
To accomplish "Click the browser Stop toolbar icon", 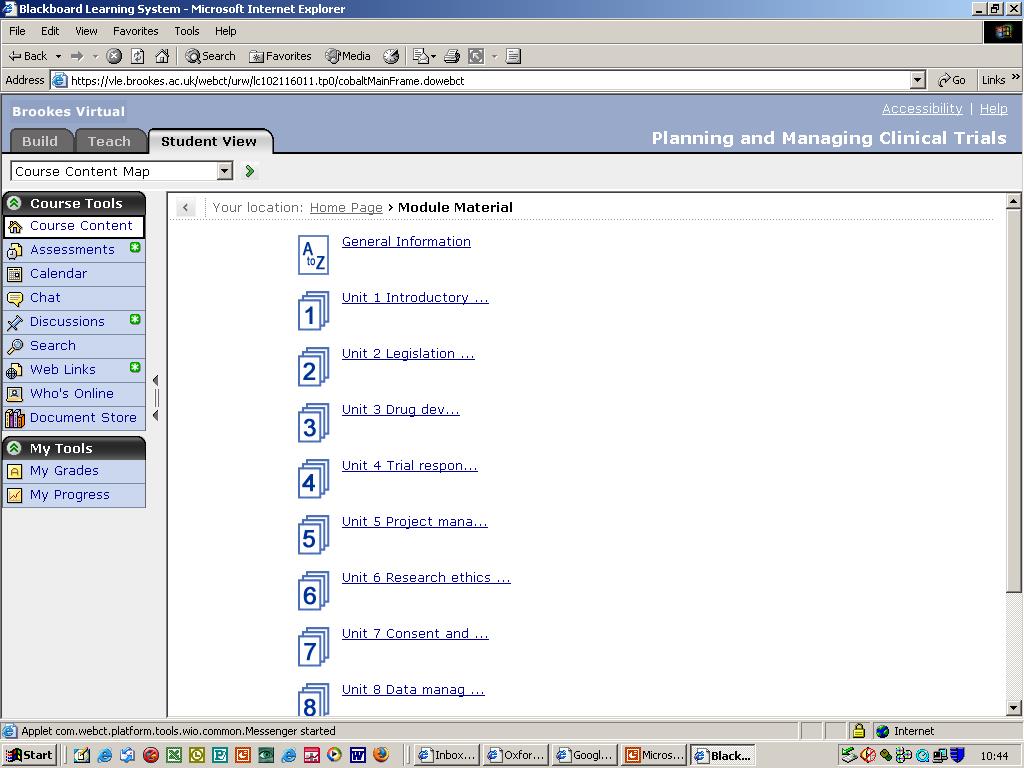I will point(114,56).
